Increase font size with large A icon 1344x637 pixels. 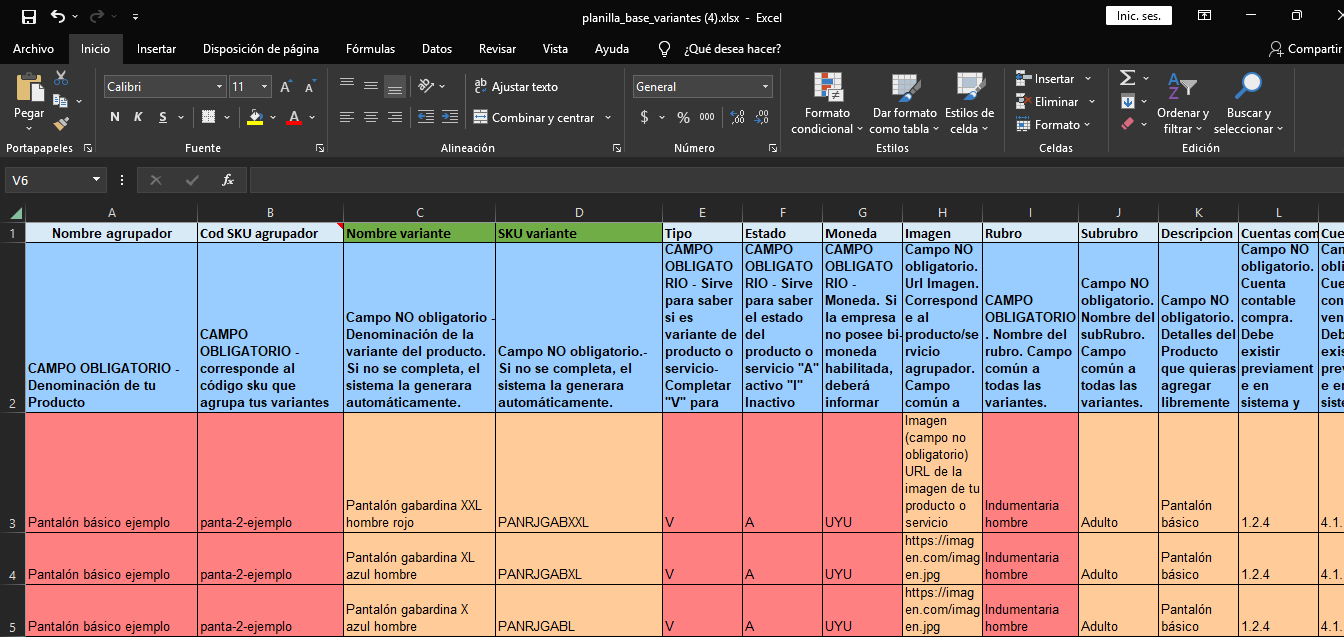[286, 87]
